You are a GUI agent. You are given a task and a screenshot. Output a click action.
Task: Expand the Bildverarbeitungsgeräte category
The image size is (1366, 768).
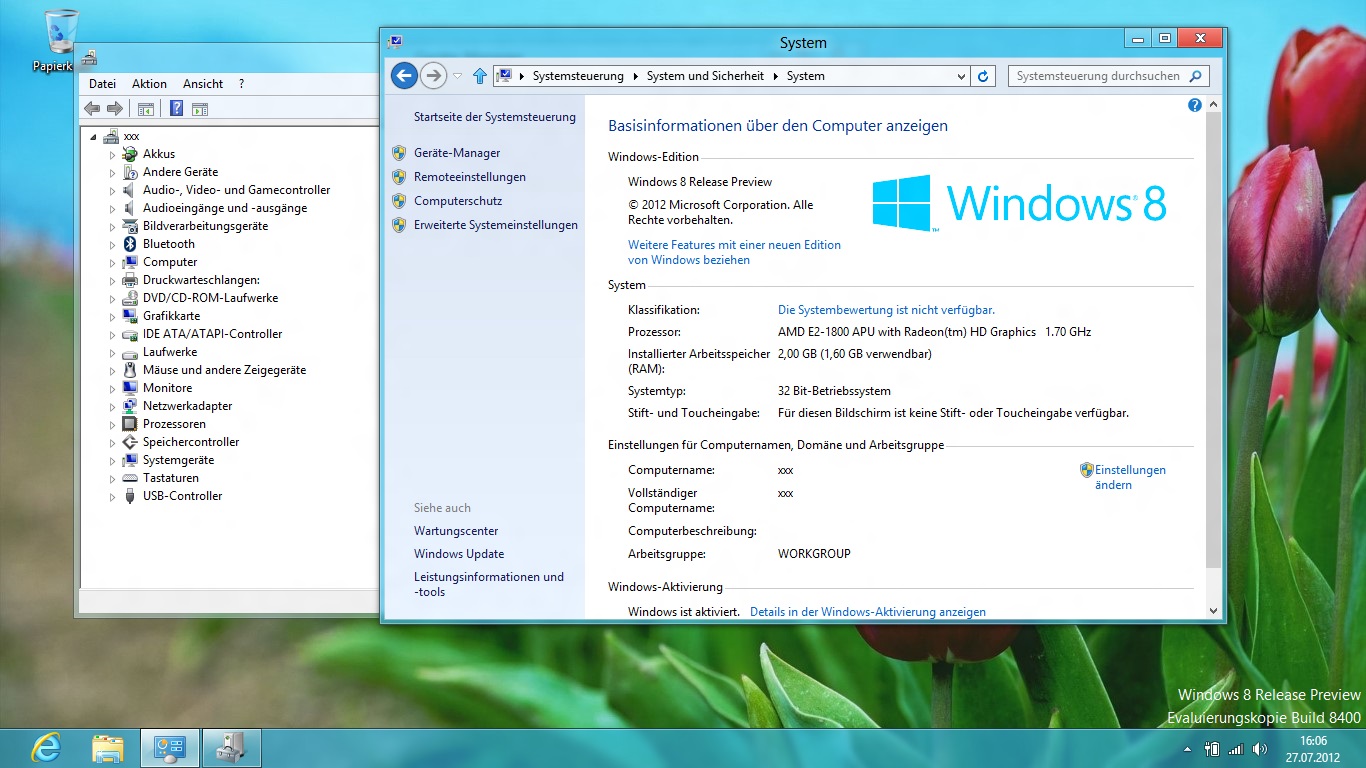tap(113, 227)
